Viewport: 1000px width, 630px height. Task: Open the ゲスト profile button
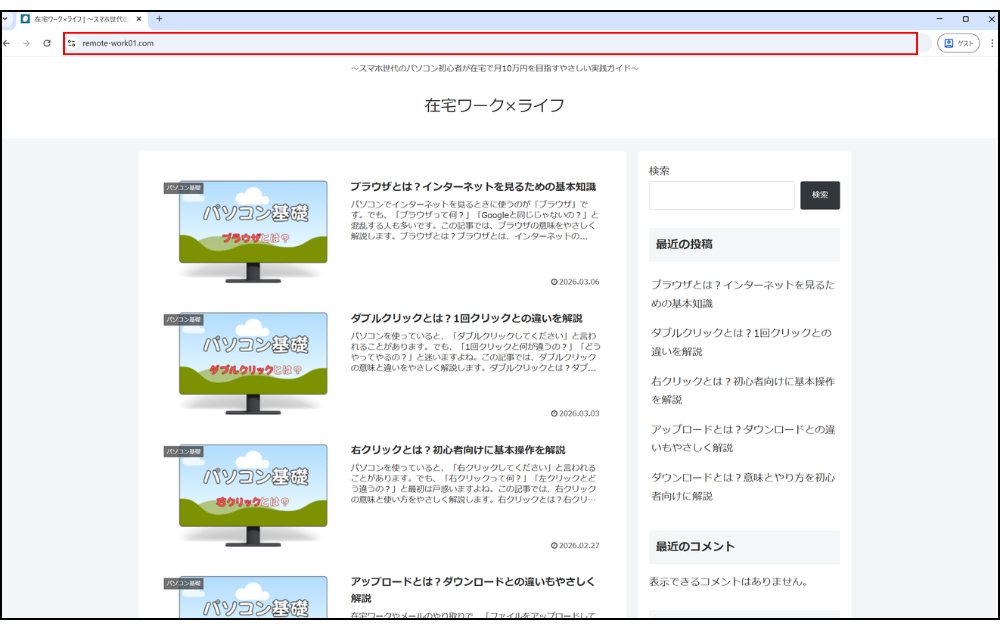[x=958, y=43]
